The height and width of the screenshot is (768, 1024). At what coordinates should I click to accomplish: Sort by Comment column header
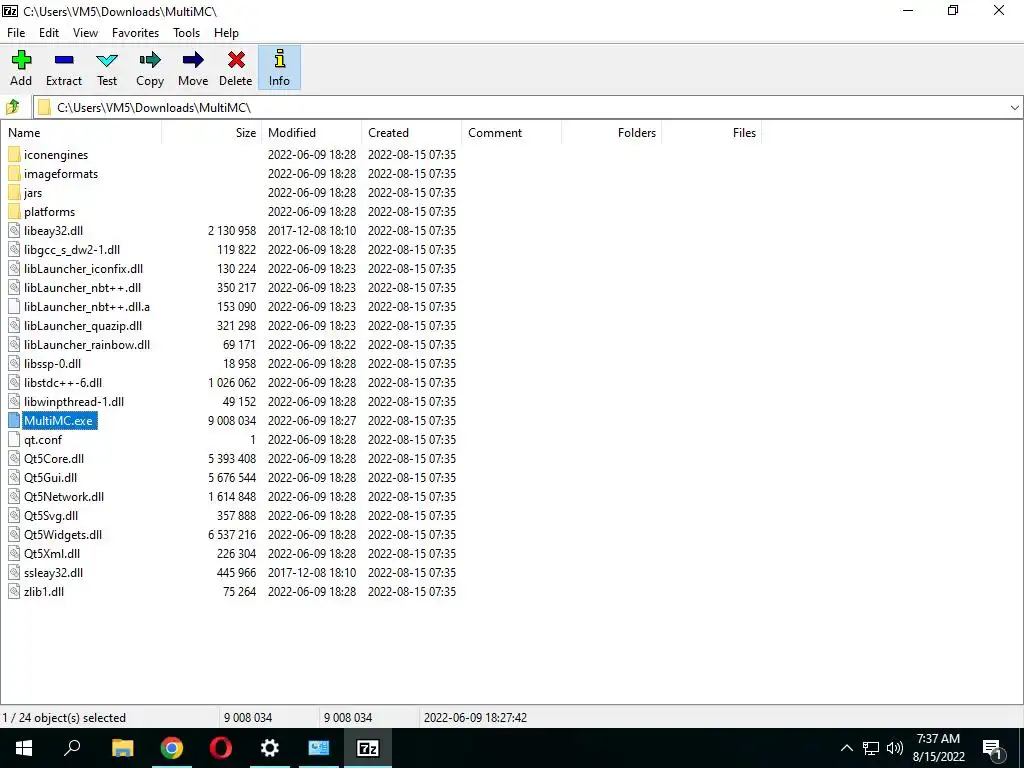tap(511, 133)
